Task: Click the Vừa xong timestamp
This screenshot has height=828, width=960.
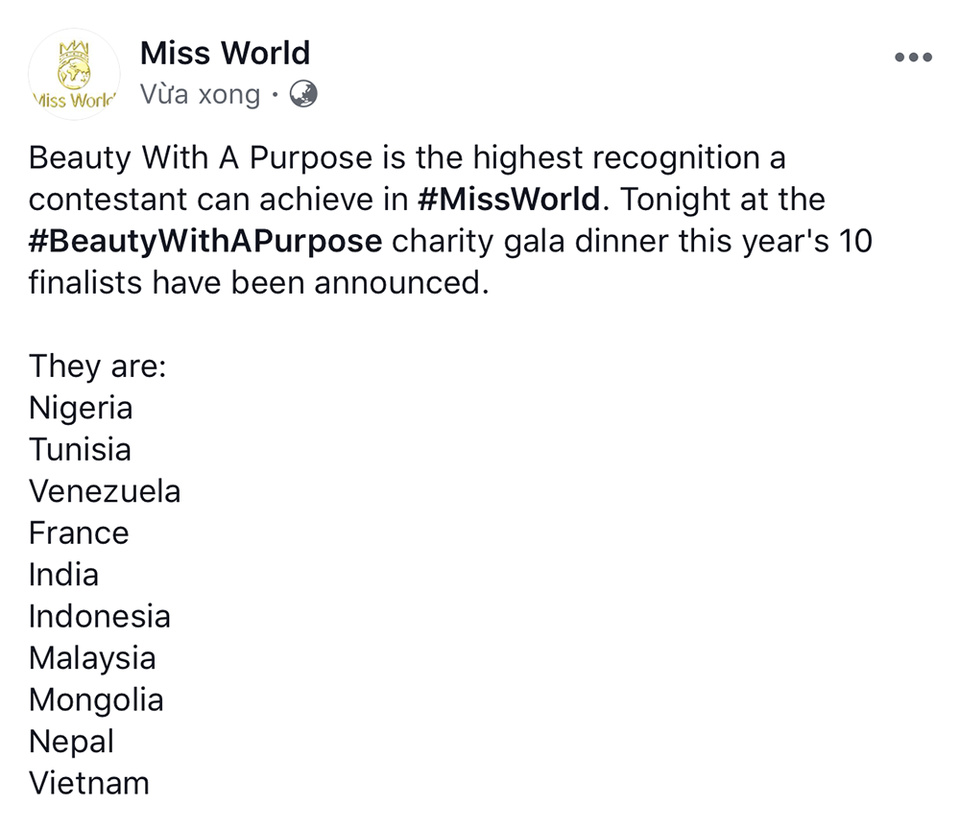Action: pos(200,95)
